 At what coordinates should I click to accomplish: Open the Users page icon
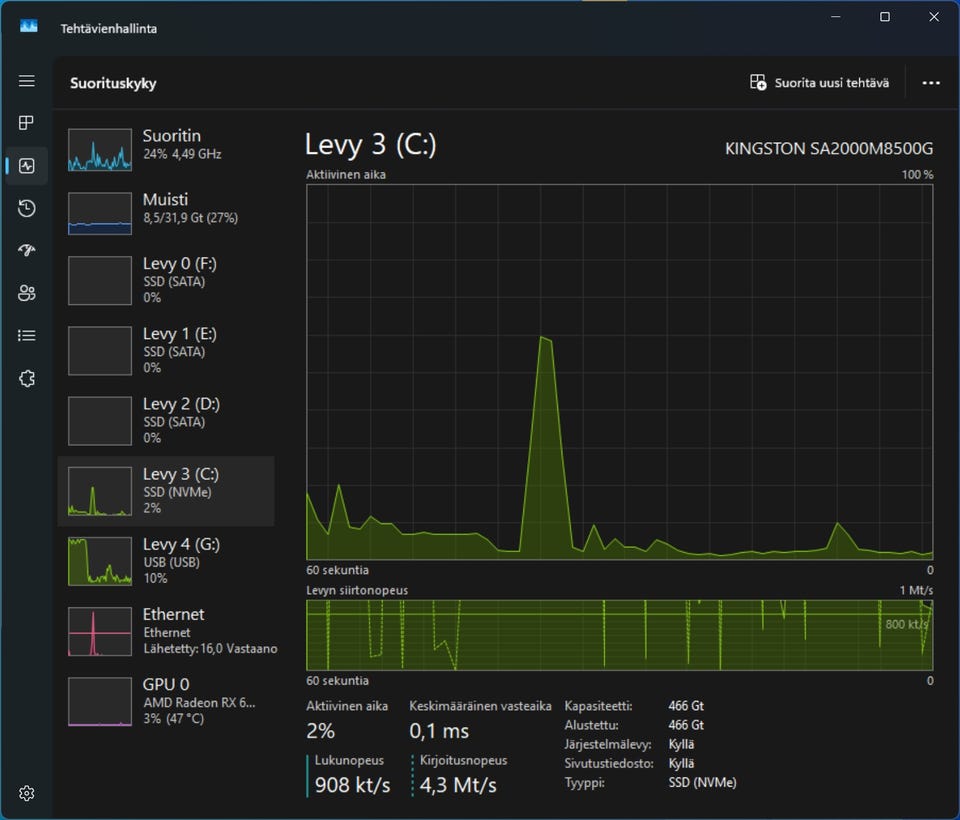[27, 293]
